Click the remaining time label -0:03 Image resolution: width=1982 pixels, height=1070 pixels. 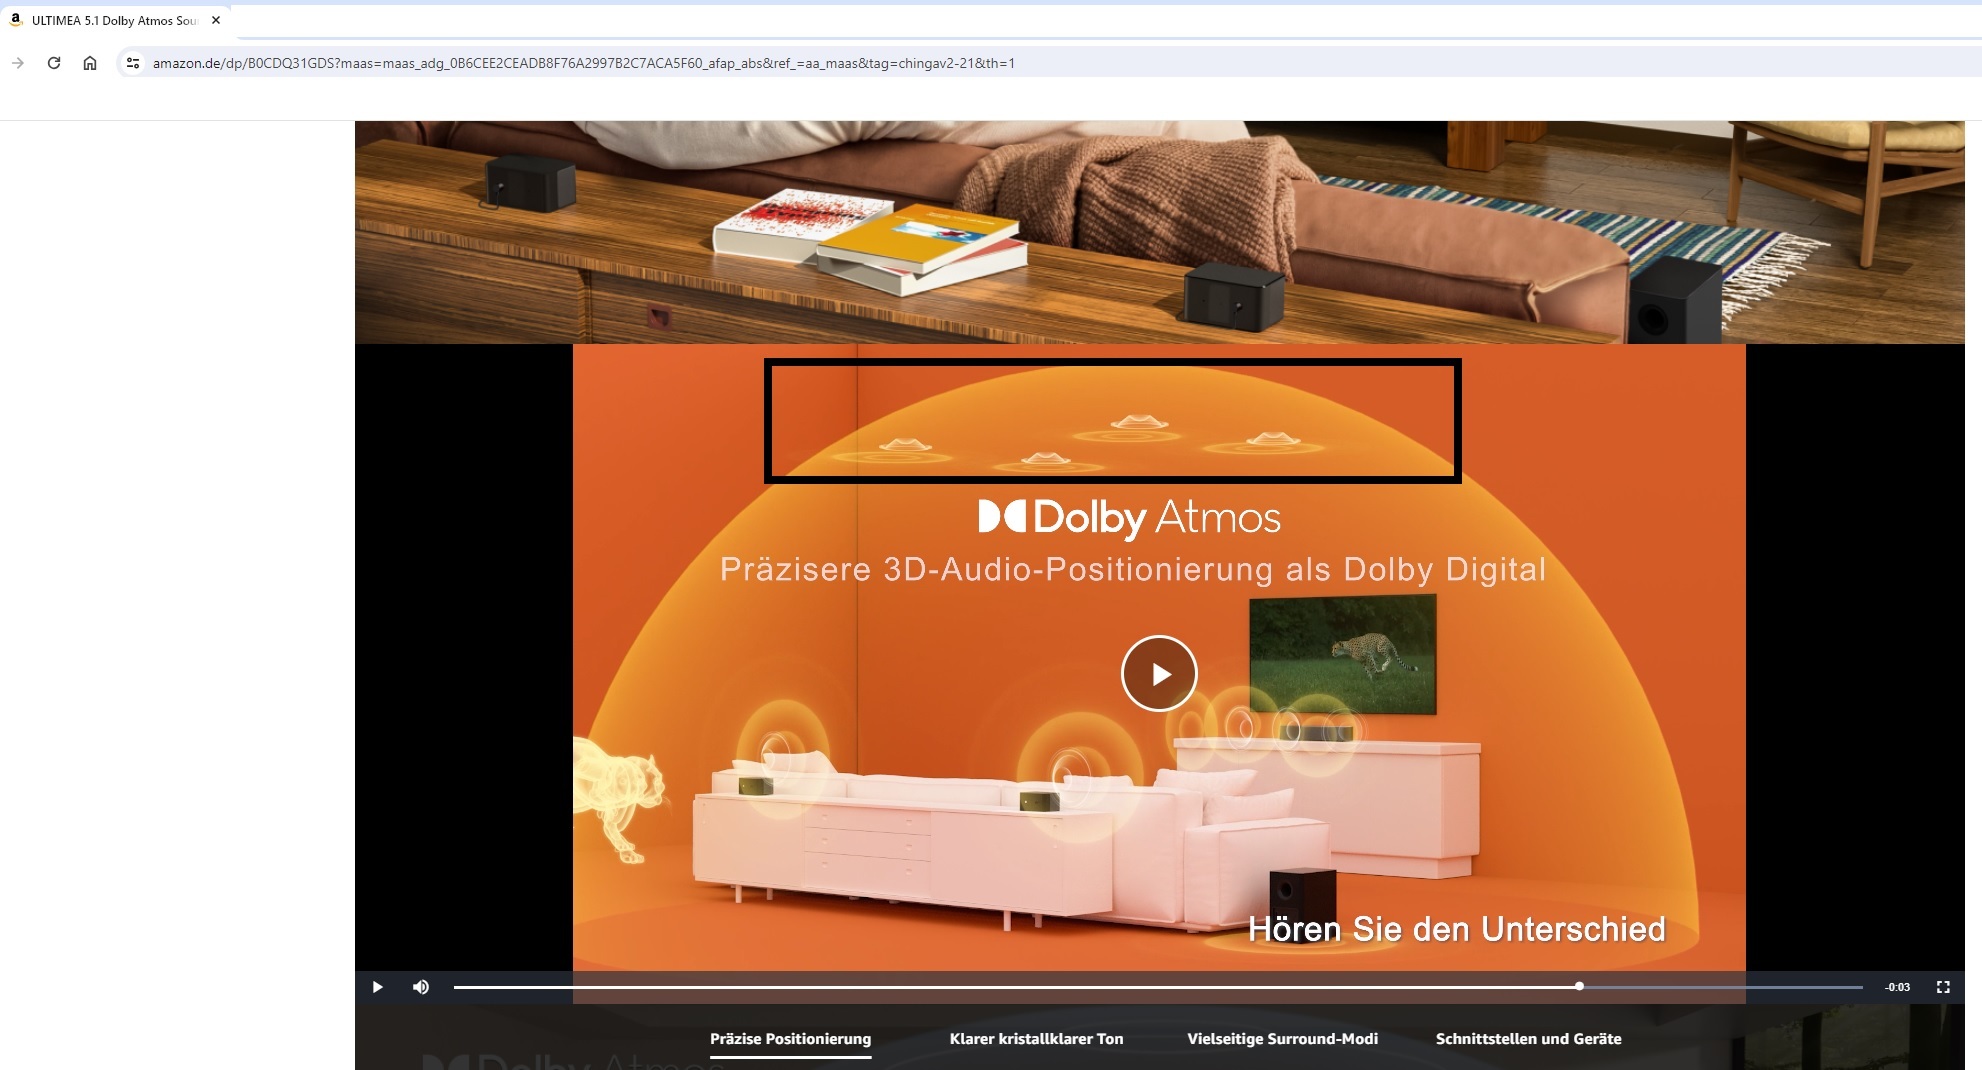point(1897,987)
